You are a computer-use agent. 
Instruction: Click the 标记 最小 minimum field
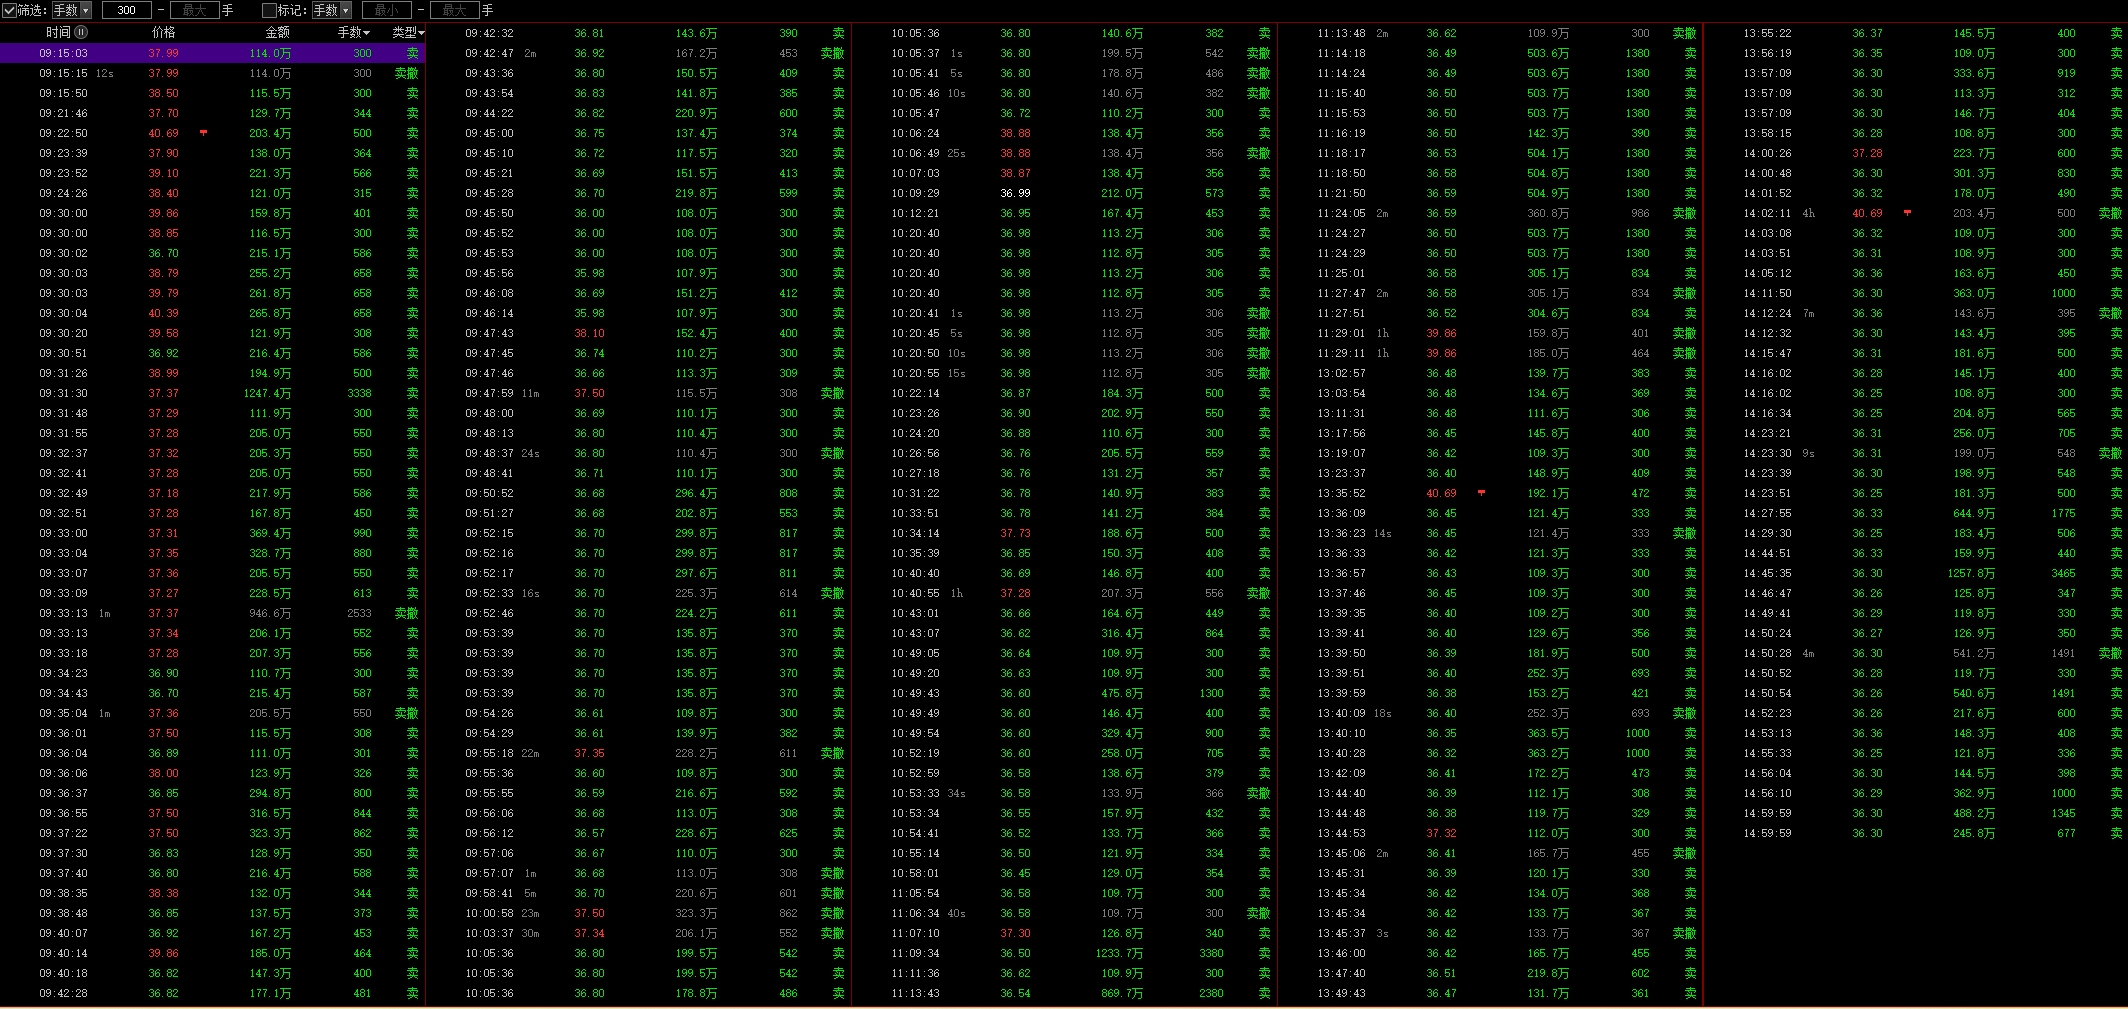(x=386, y=10)
